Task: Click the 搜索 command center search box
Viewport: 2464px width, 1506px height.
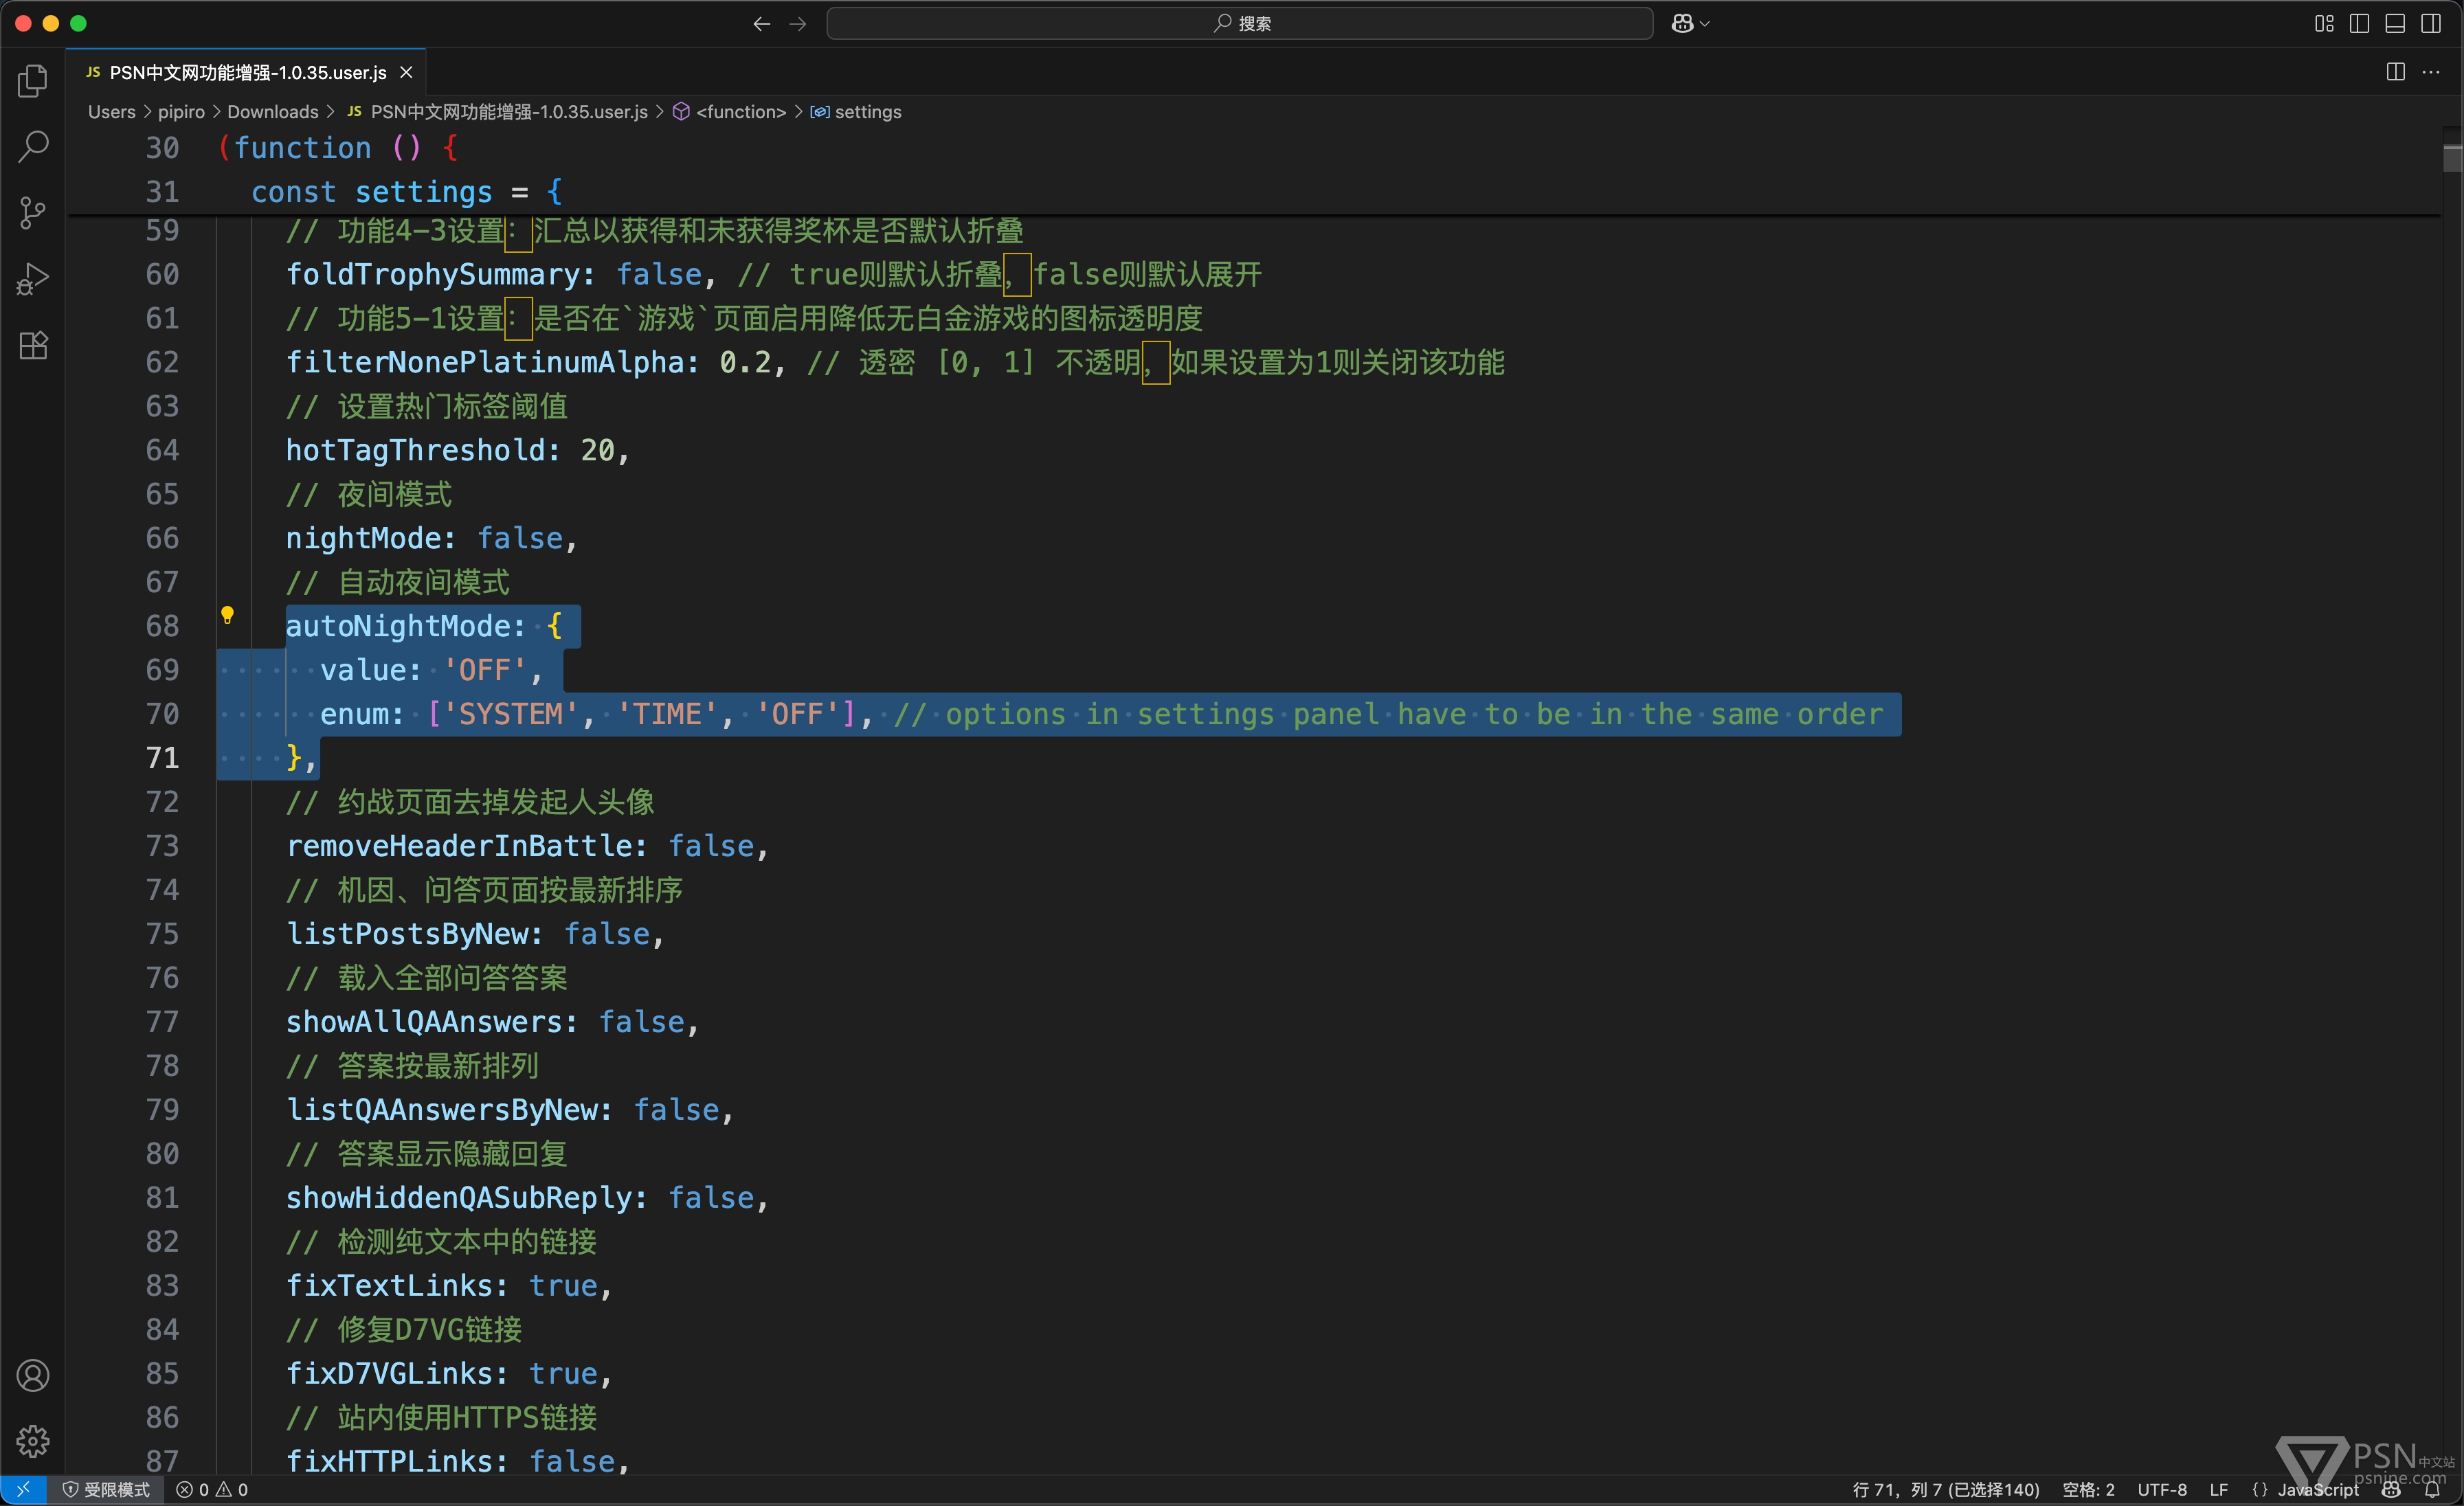Action: click(x=1239, y=23)
